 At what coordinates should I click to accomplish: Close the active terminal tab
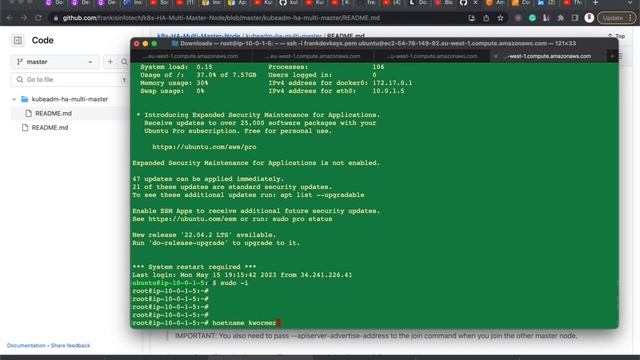(x=496, y=56)
